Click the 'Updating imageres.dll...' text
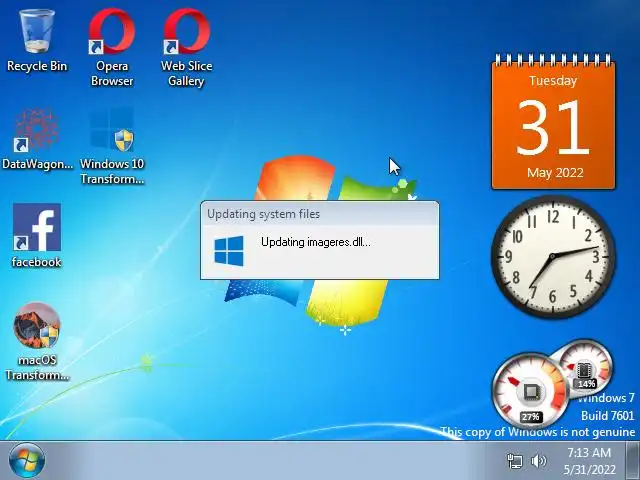This screenshot has height=480, width=640. click(x=316, y=242)
